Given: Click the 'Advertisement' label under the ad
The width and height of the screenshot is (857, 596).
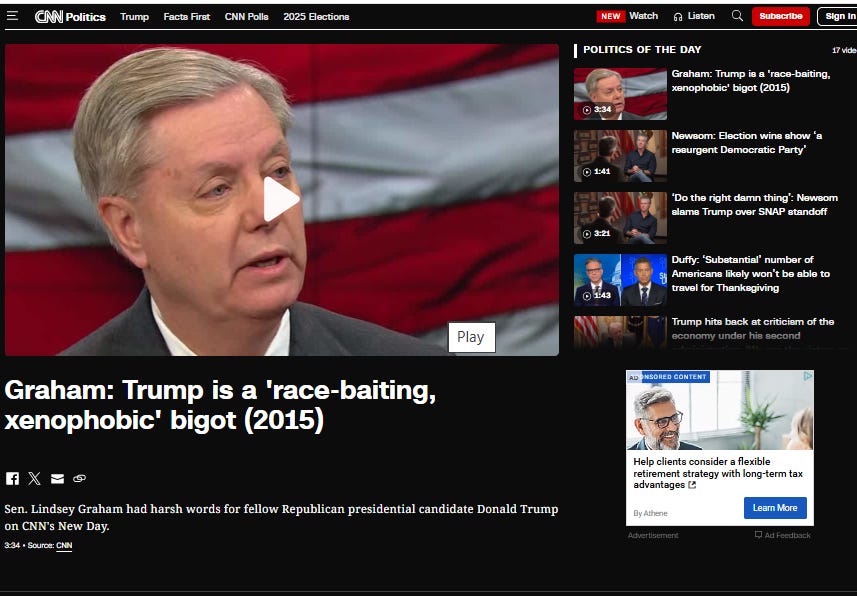Looking at the screenshot, I should 653,535.
